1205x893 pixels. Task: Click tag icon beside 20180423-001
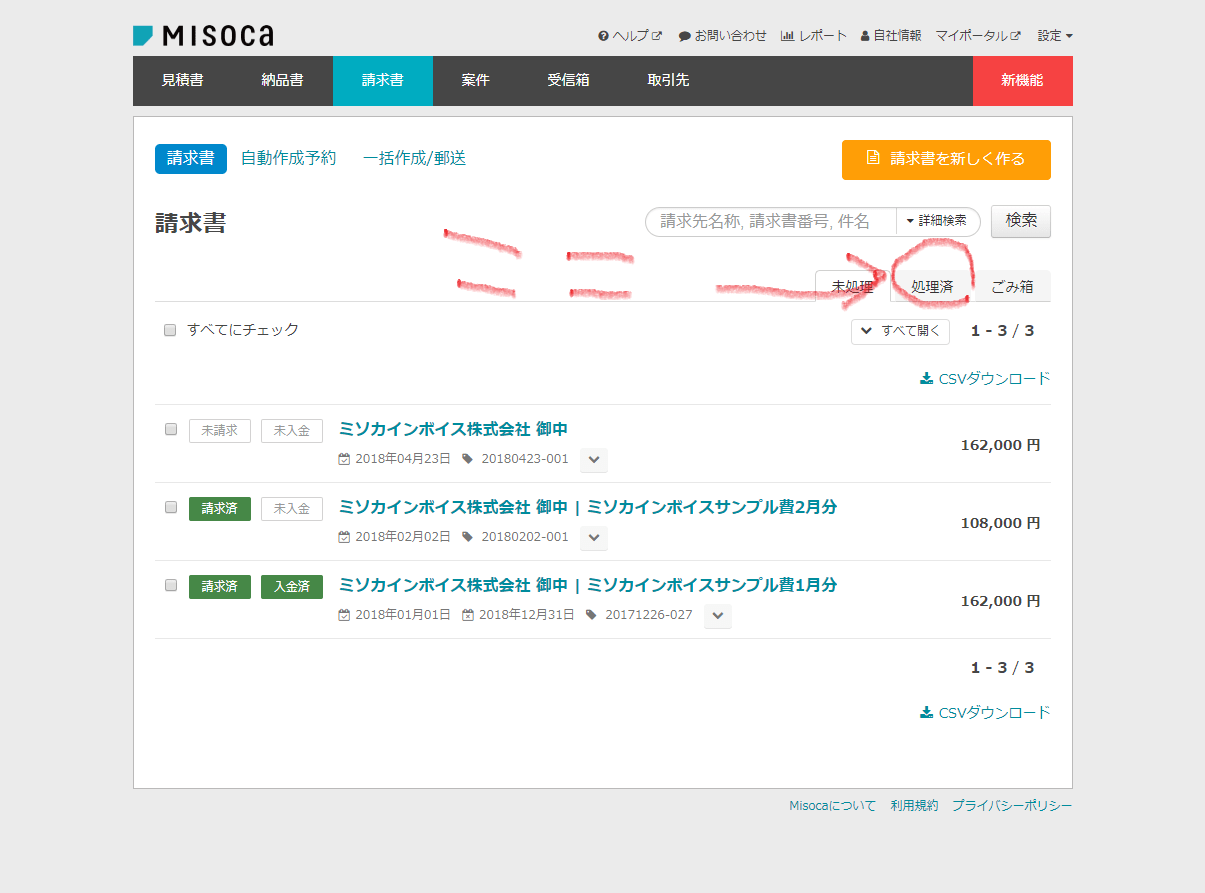click(x=467, y=459)
